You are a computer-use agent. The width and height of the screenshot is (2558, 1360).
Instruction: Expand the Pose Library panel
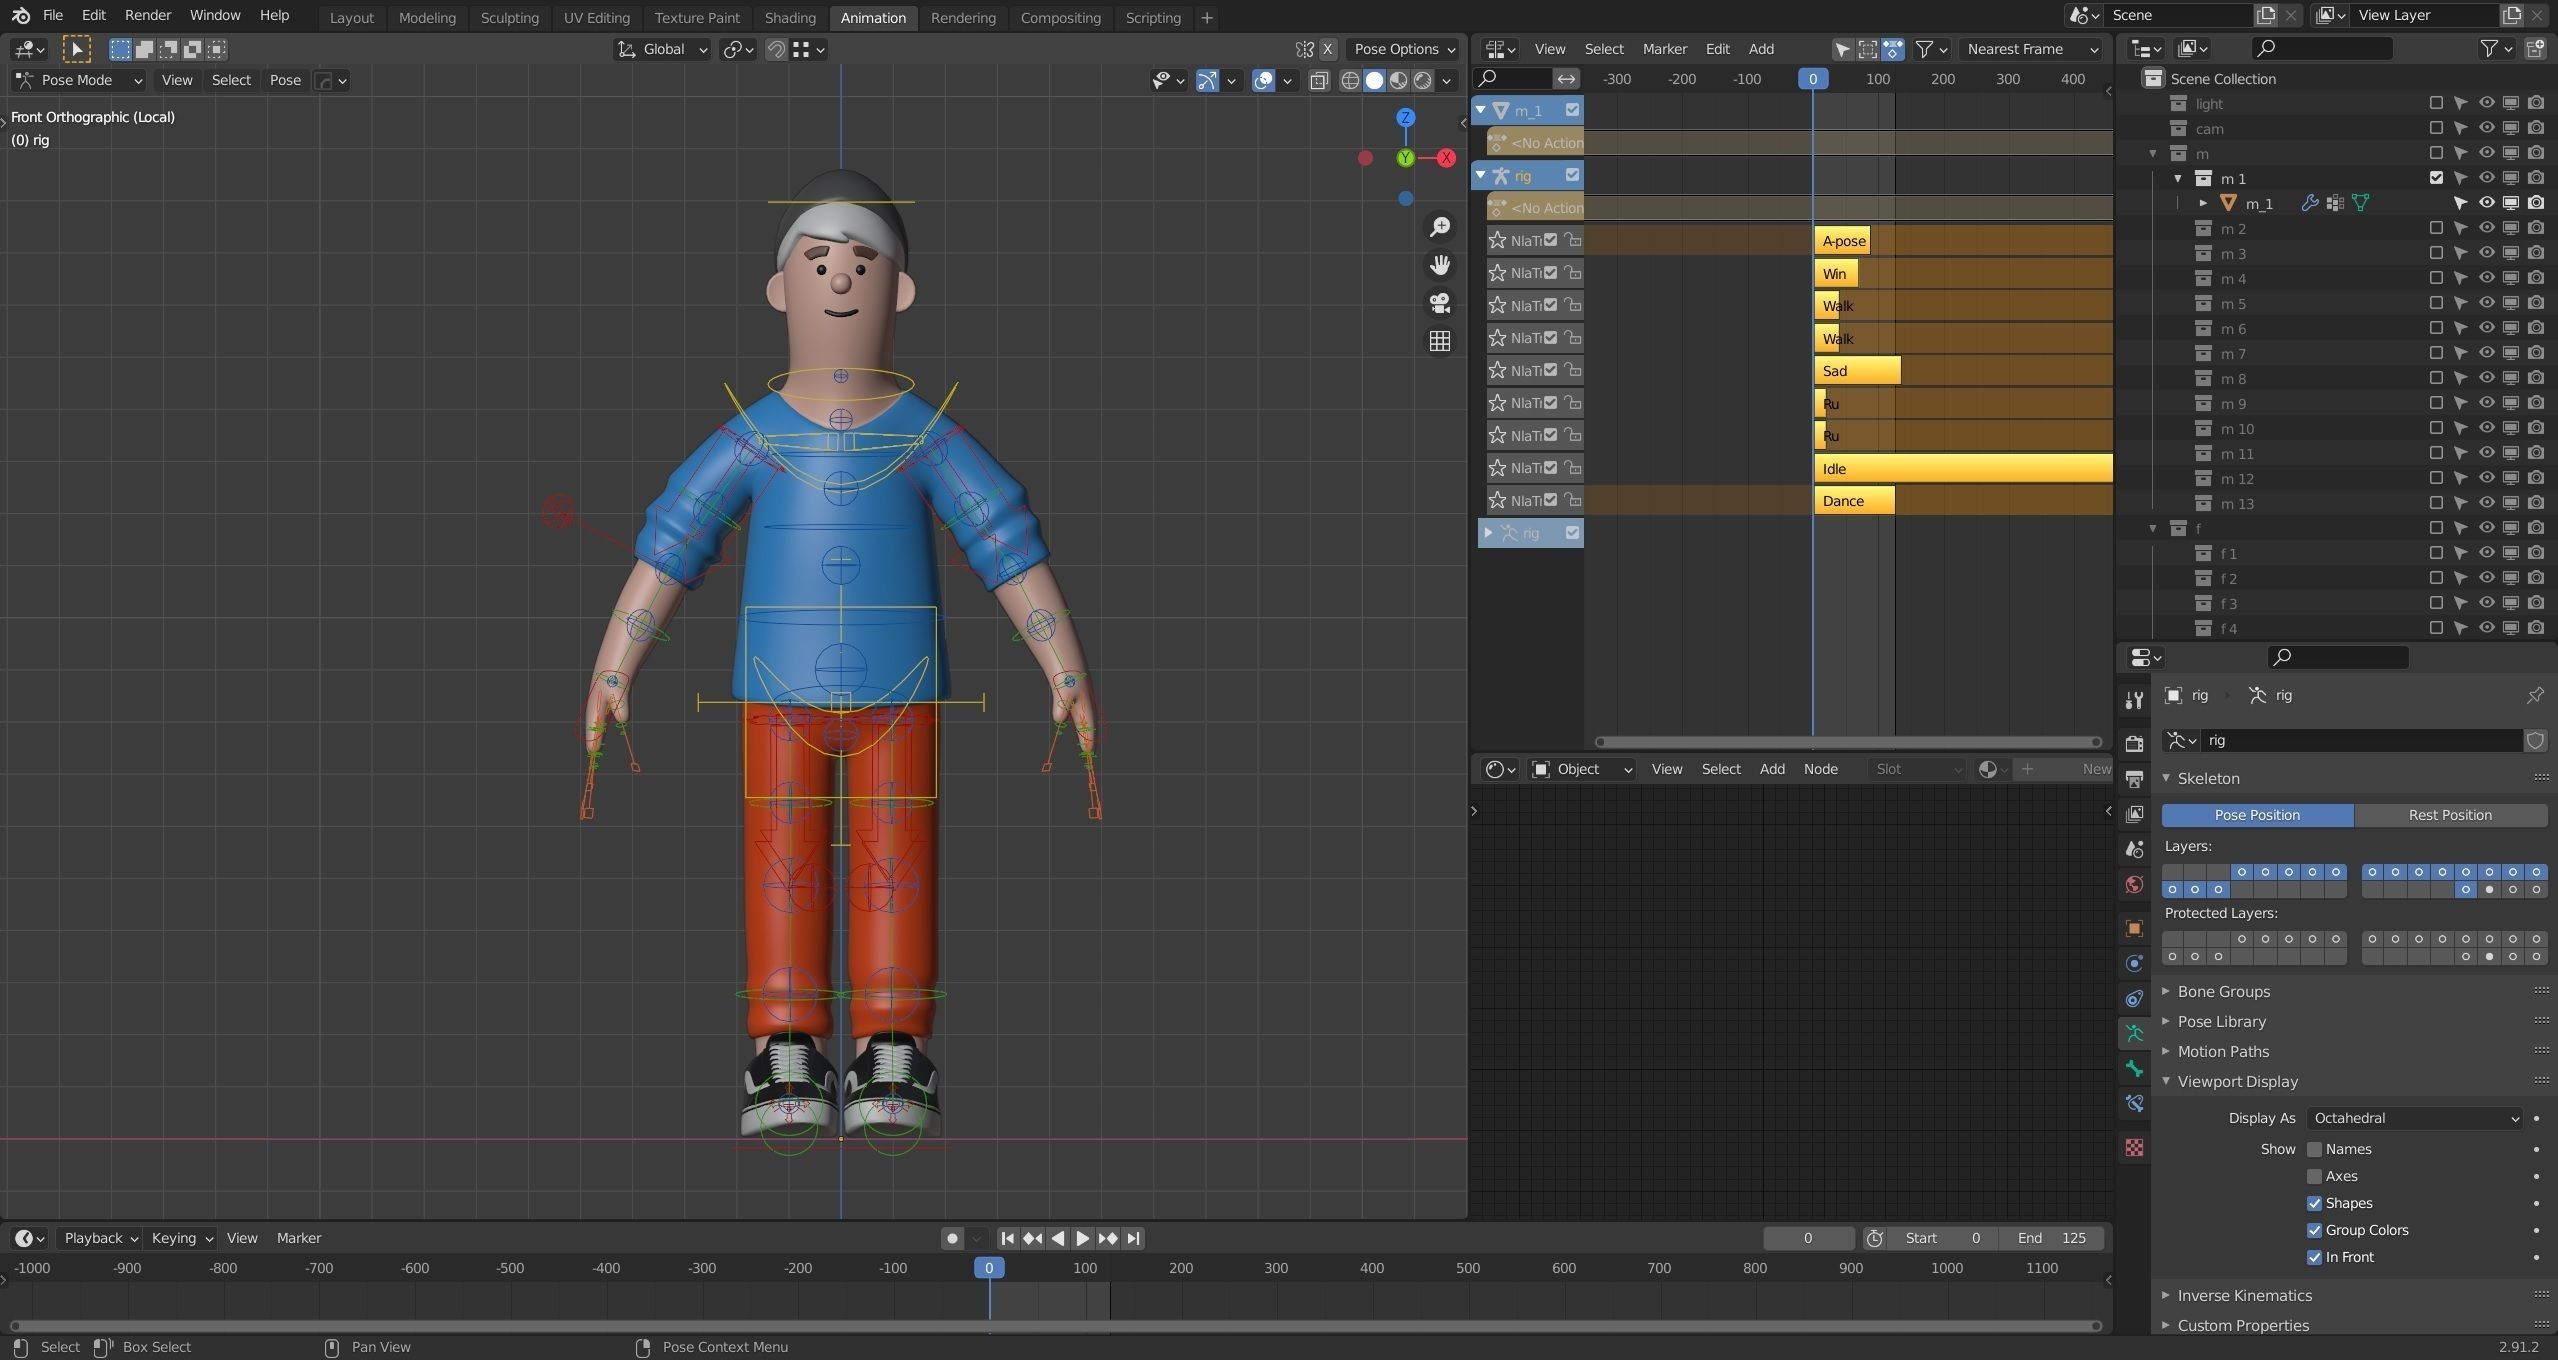pyautogui.click(x=2221, y=1021)
